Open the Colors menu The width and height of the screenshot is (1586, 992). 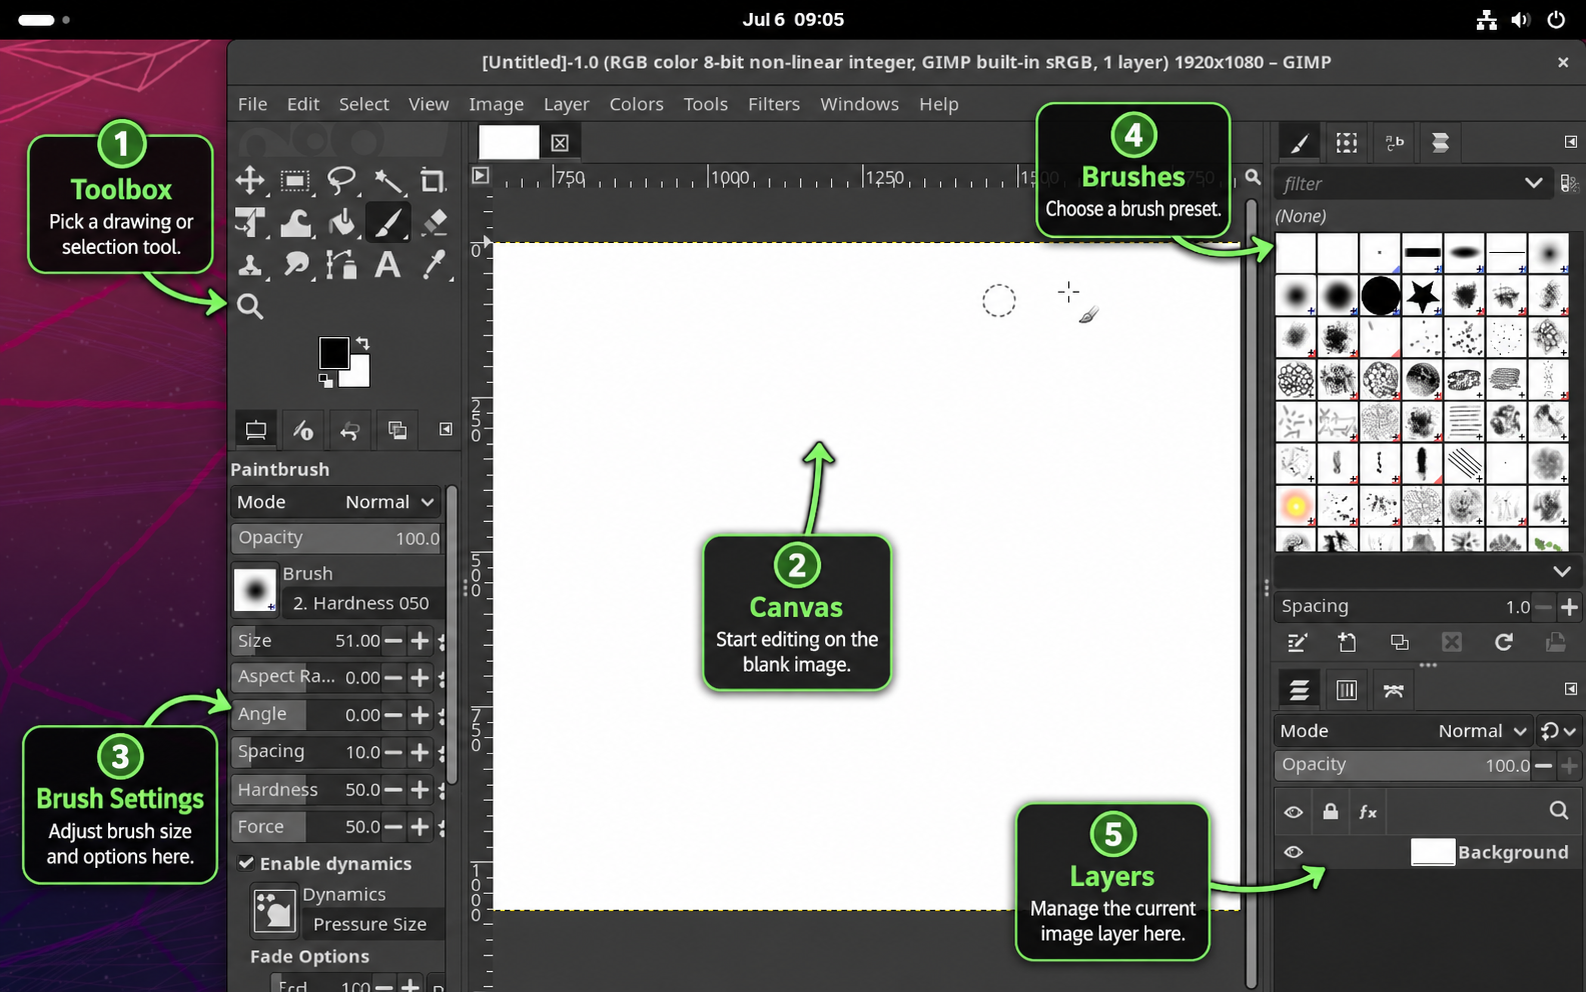(x=636, y=104)
